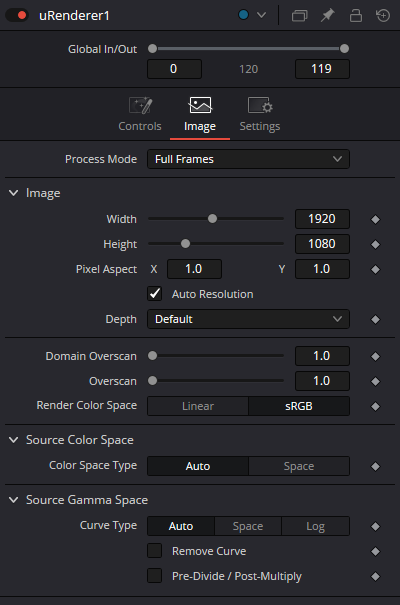Pin the uRenderer1 inspector
The image size is (400, 605).
[327, 15]
